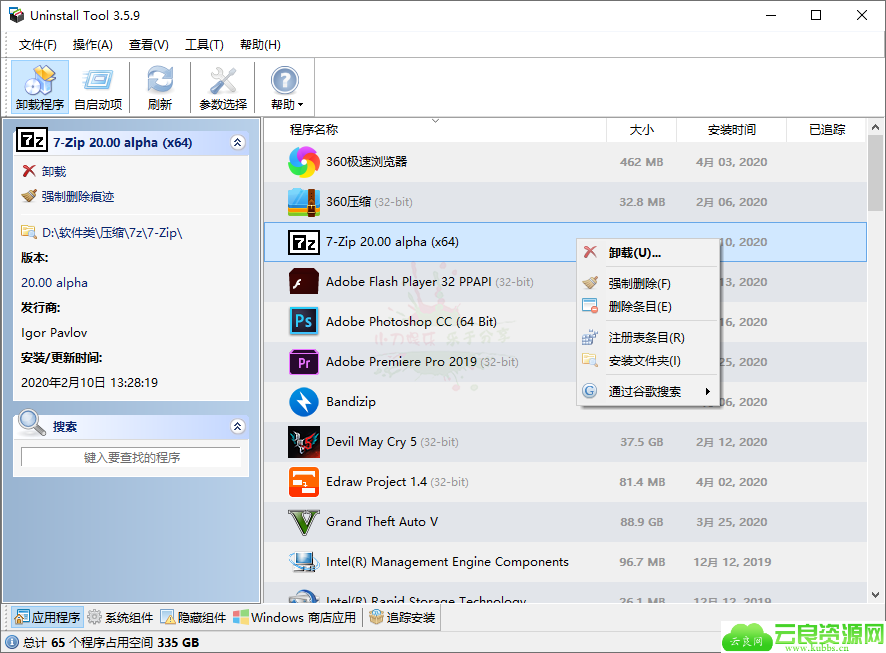Viewport: 886px width, 653px height.
Task: Select the Intel Management Engine Components icon
Action: click(x=304, y=561)
